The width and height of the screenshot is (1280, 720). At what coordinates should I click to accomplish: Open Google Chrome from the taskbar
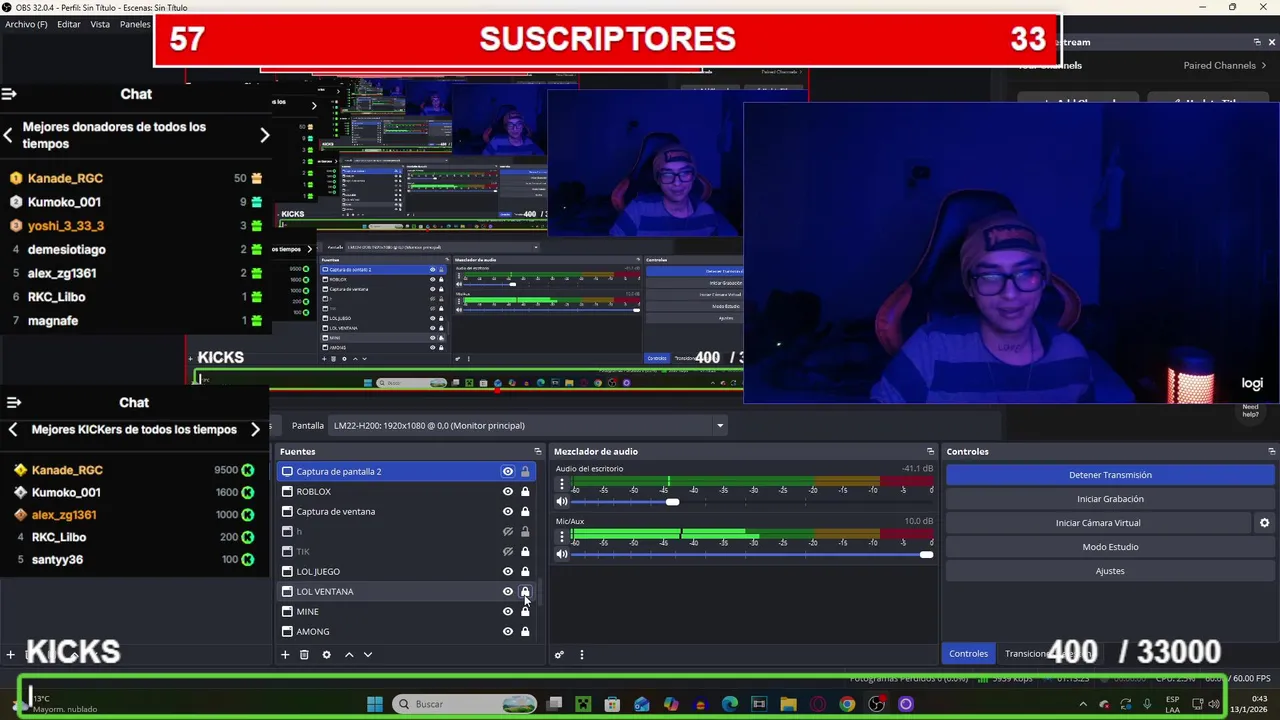click(x=847, y=704)
